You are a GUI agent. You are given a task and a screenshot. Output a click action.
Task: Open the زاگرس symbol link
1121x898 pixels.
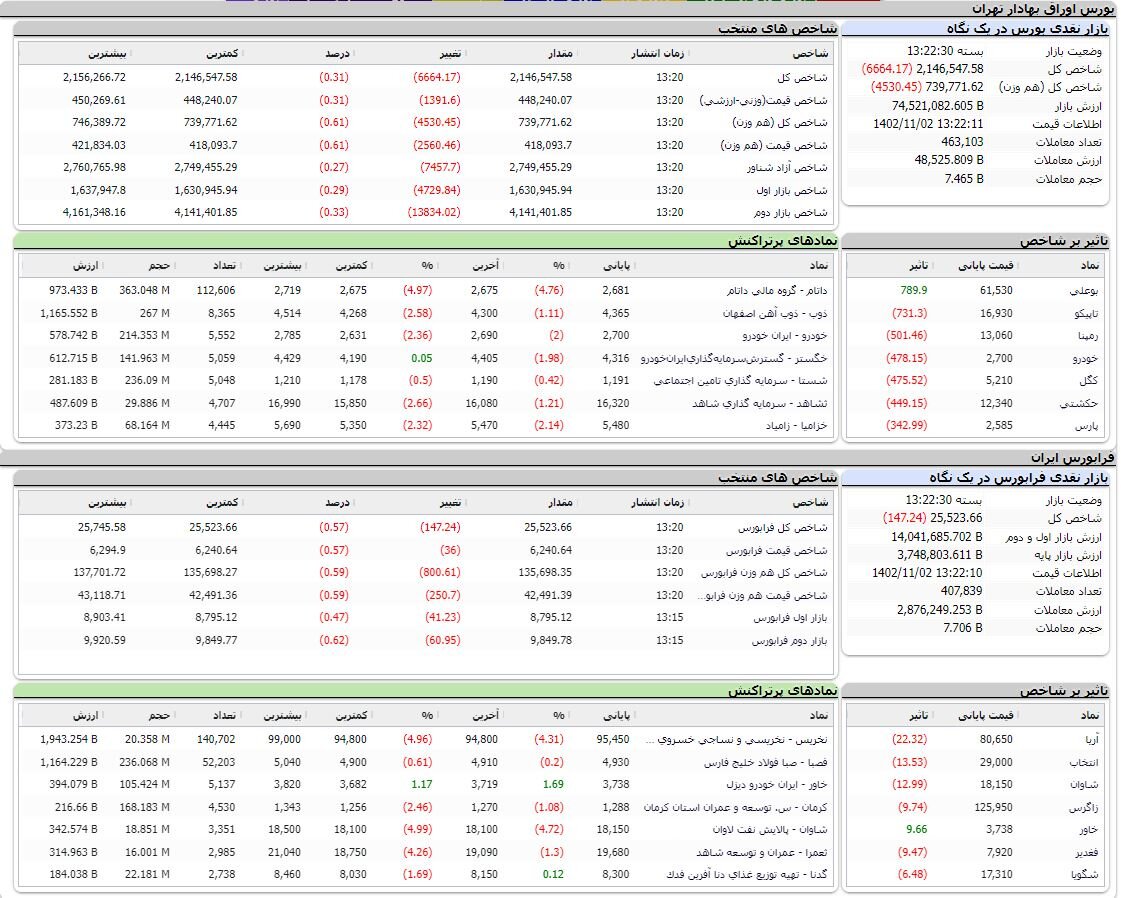1086,807
